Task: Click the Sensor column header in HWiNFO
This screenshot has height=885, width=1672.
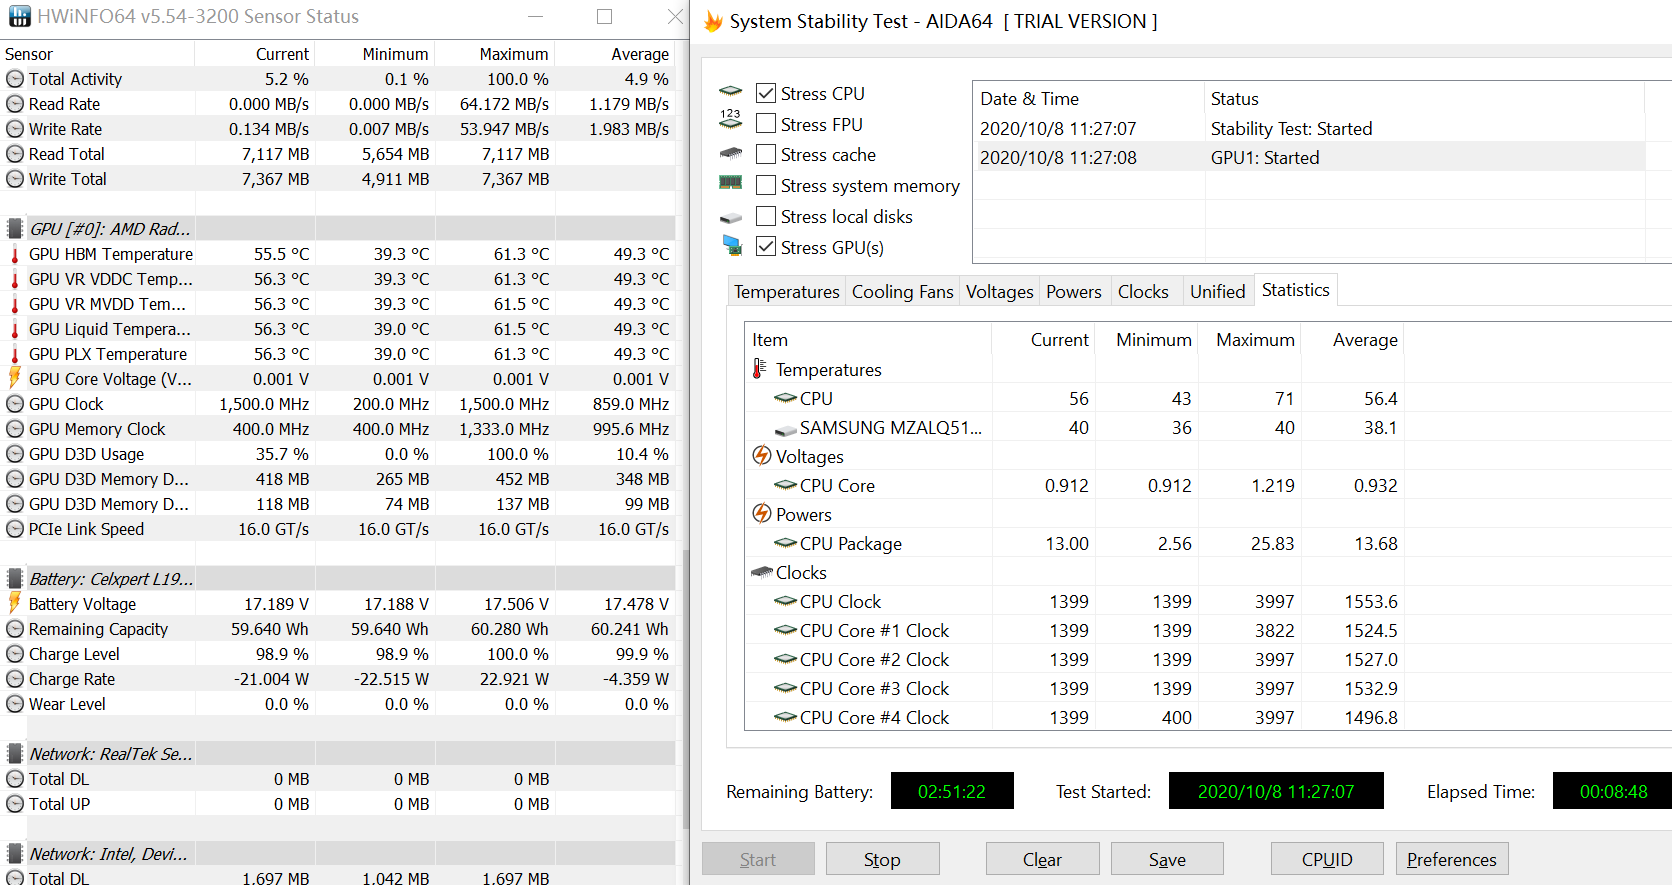Action: pyautogui.click(x=97, y=54)
